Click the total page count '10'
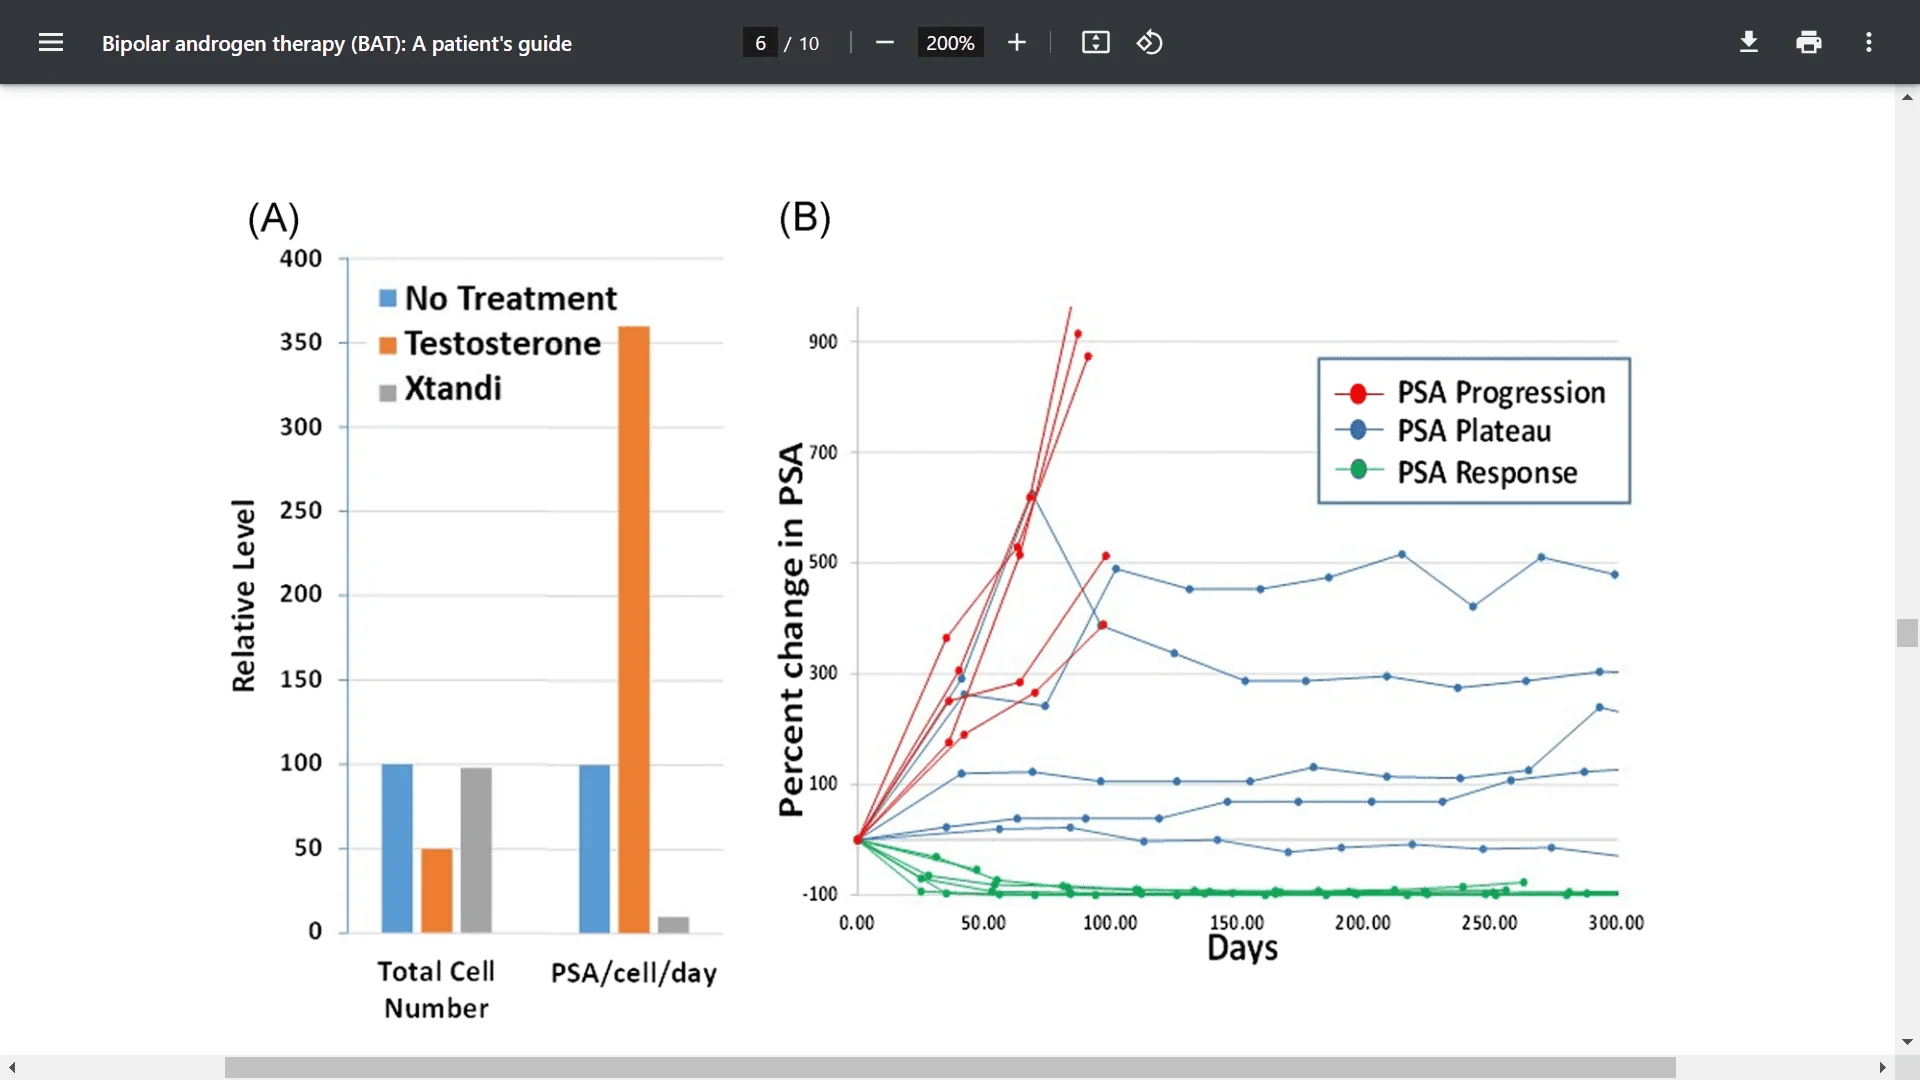The image size is (1920, 1080). point(809,43)
